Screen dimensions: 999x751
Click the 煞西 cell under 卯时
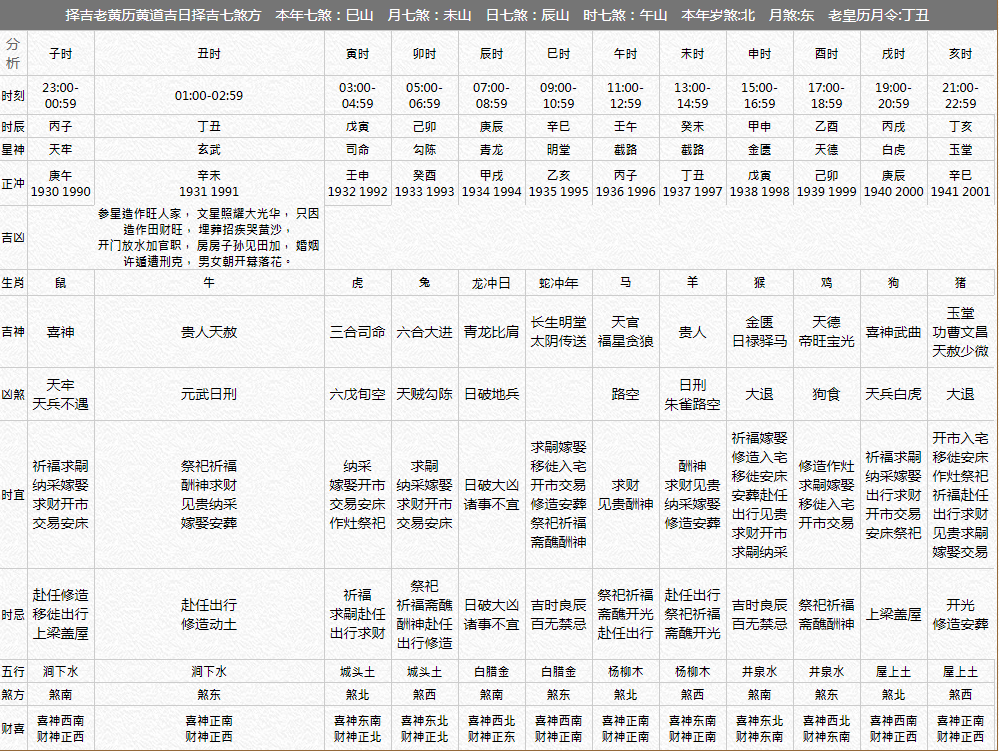[x=424, y=695]
